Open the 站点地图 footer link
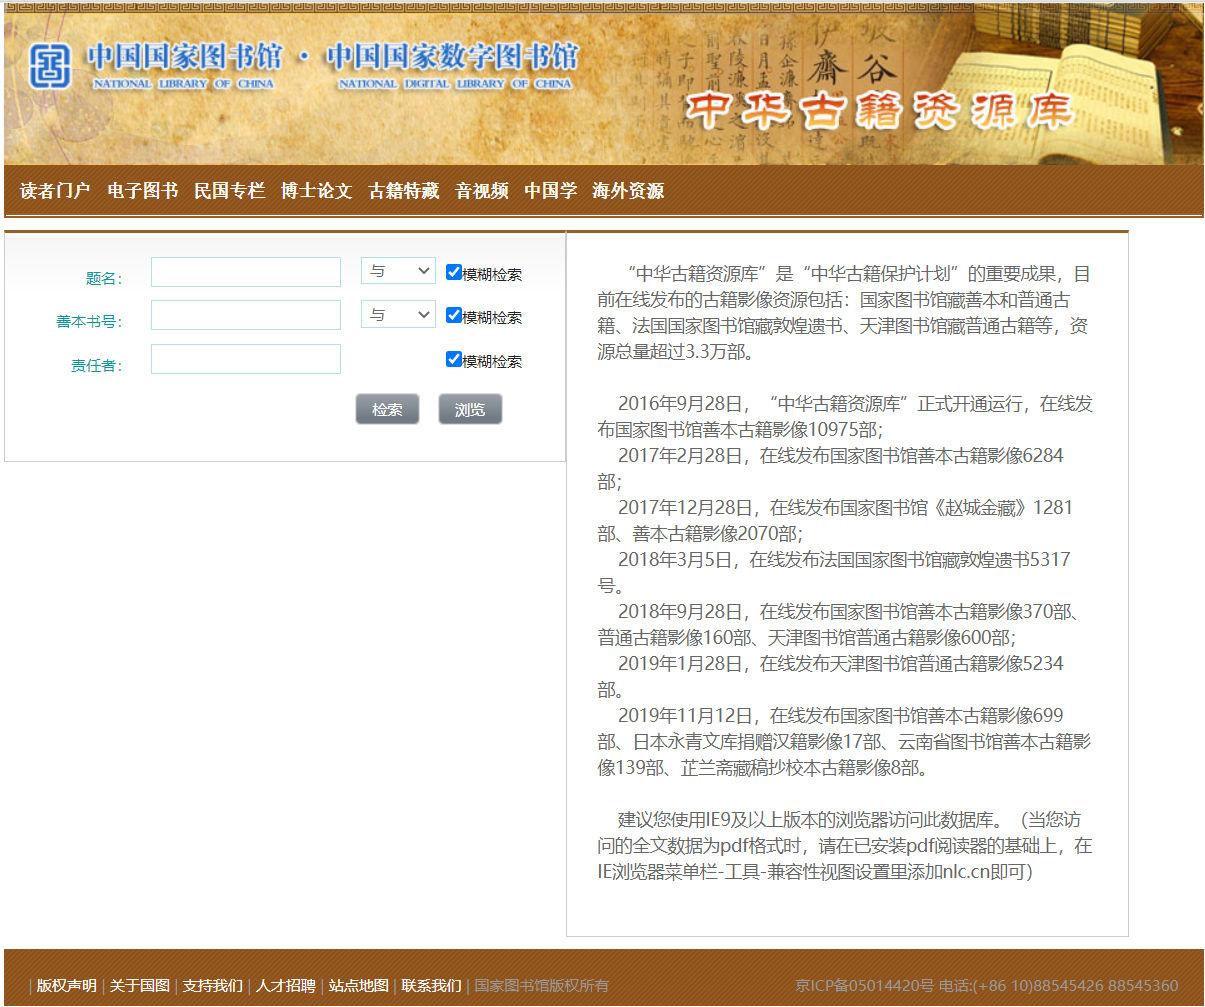This screenshot has width=1205, height=1007. click(x=358, y=985)
